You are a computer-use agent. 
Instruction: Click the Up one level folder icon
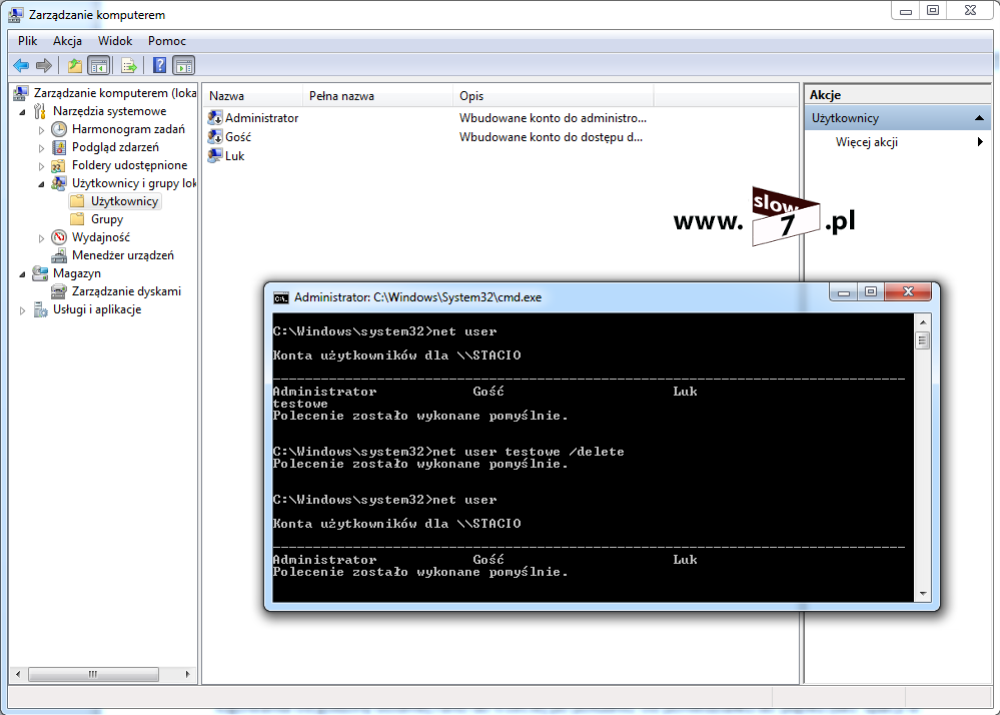coord(75,65)
